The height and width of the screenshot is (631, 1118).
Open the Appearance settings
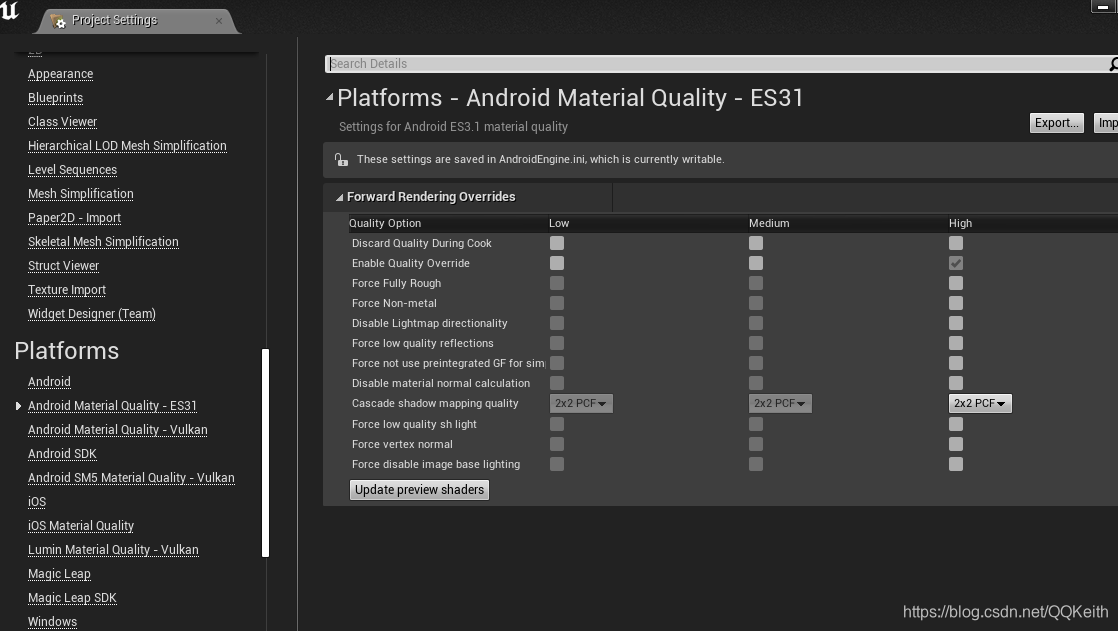pyautogui.click(x=61, y=74)
